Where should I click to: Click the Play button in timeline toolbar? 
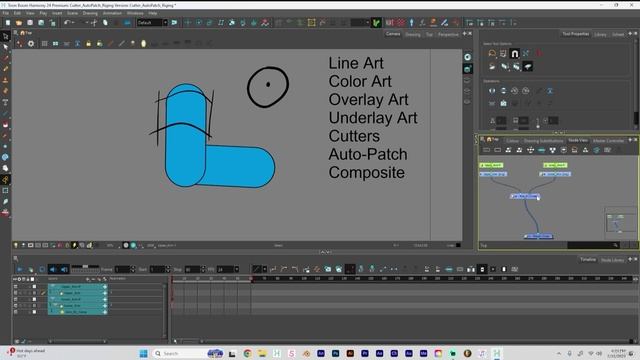(20, 269)
